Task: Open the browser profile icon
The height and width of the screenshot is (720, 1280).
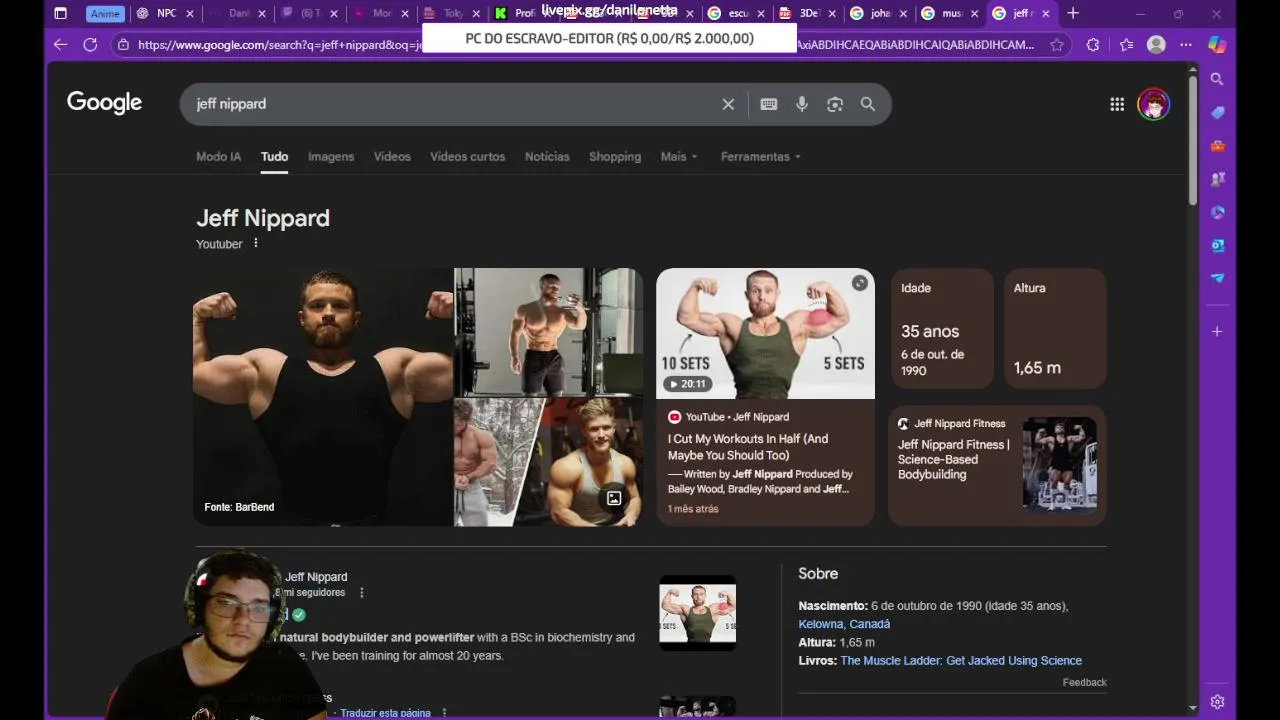Action: point(1156,45)
